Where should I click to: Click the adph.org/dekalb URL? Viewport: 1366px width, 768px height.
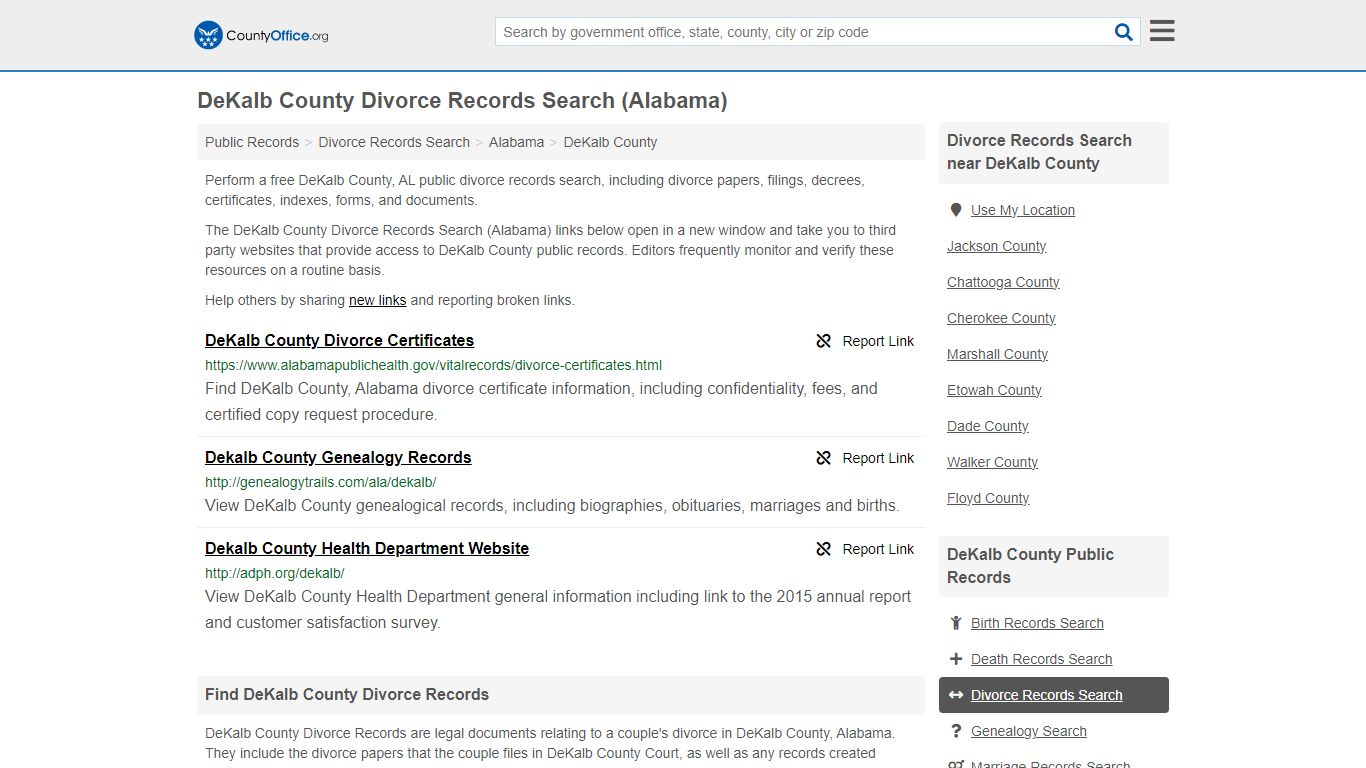coord(274,573)
